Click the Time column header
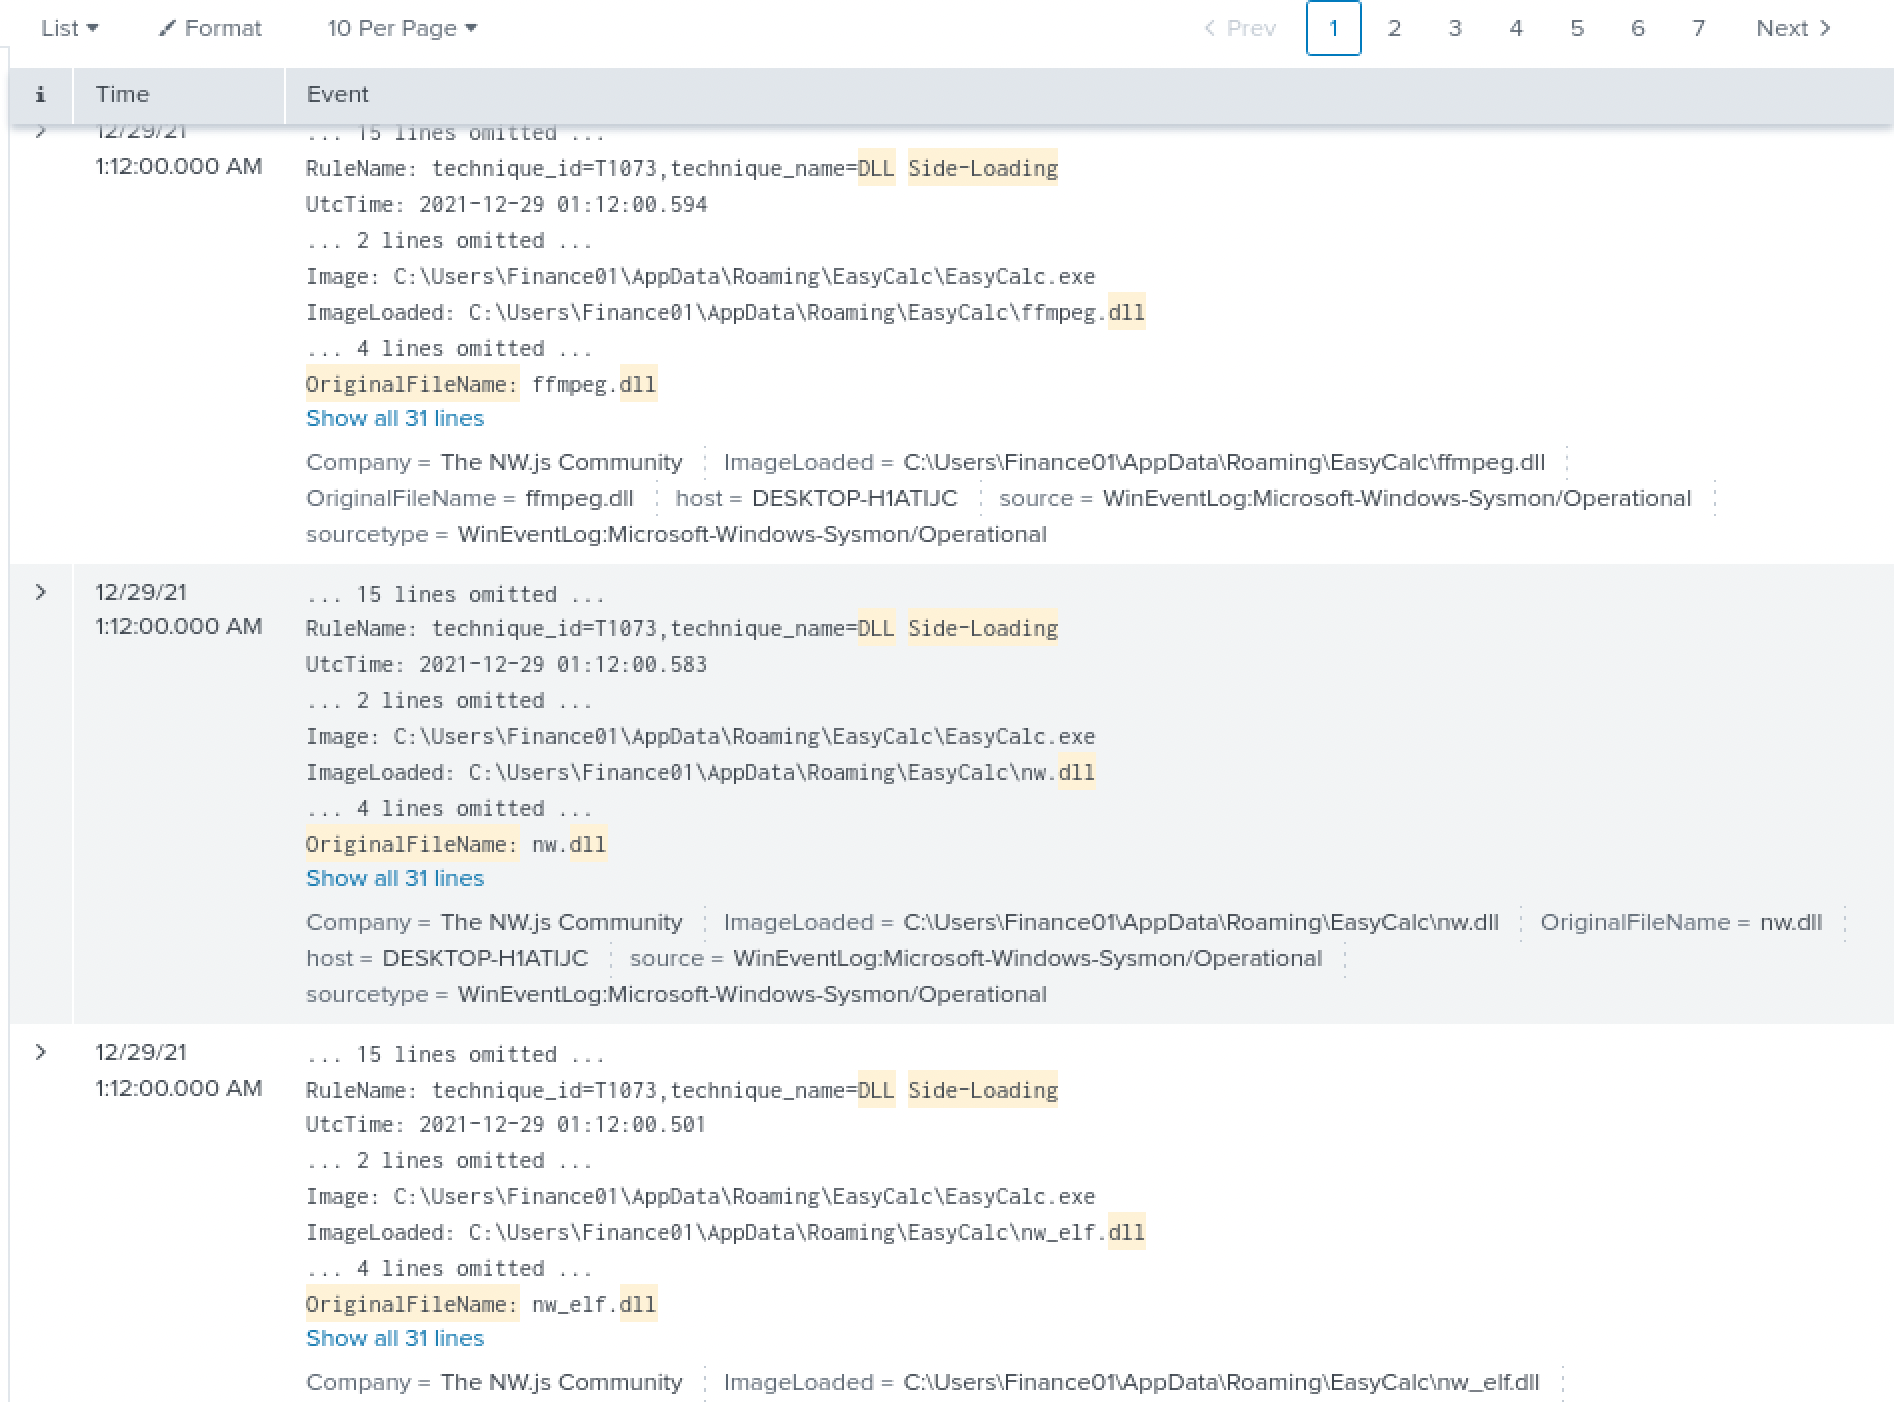Viewport: 1894px width, 1402px height. click(x=122, y=94)
